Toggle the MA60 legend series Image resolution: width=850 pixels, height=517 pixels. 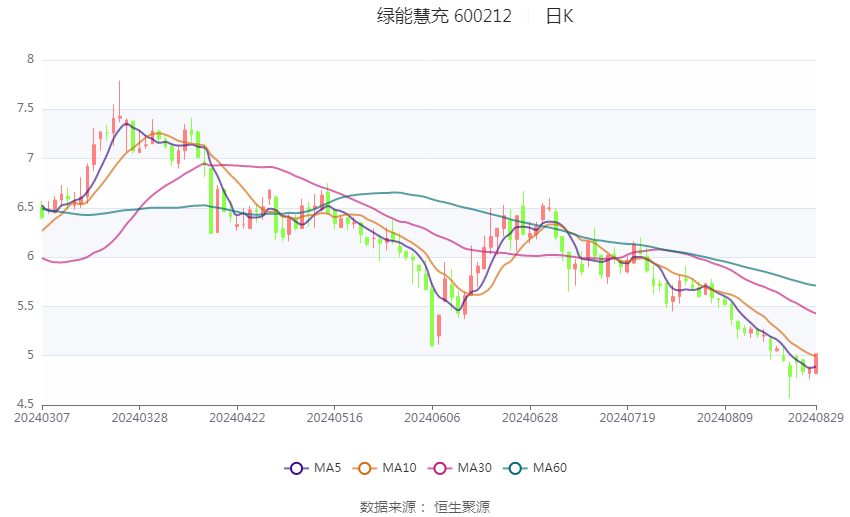point(535,468)
